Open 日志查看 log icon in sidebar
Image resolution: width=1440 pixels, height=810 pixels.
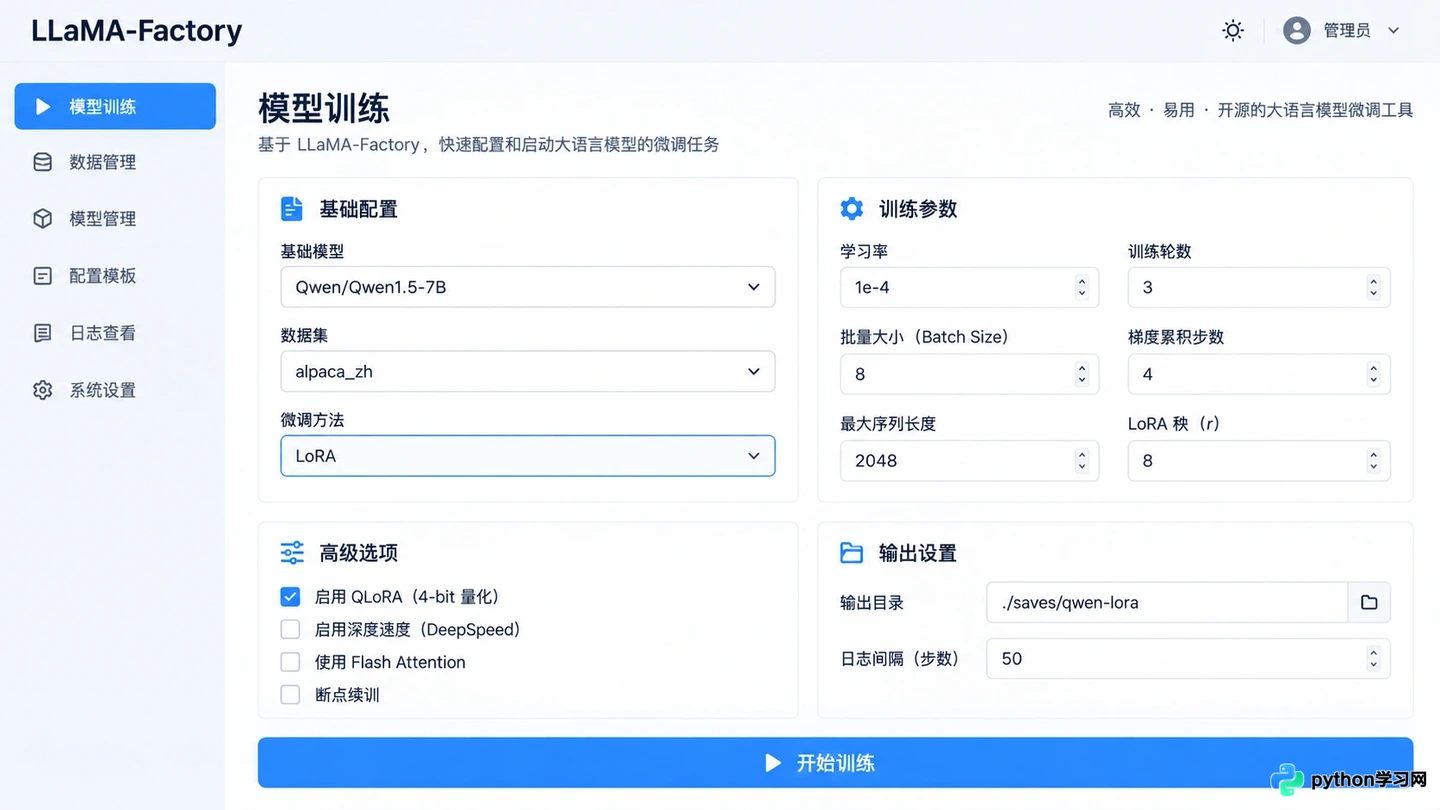coord(43,333)
